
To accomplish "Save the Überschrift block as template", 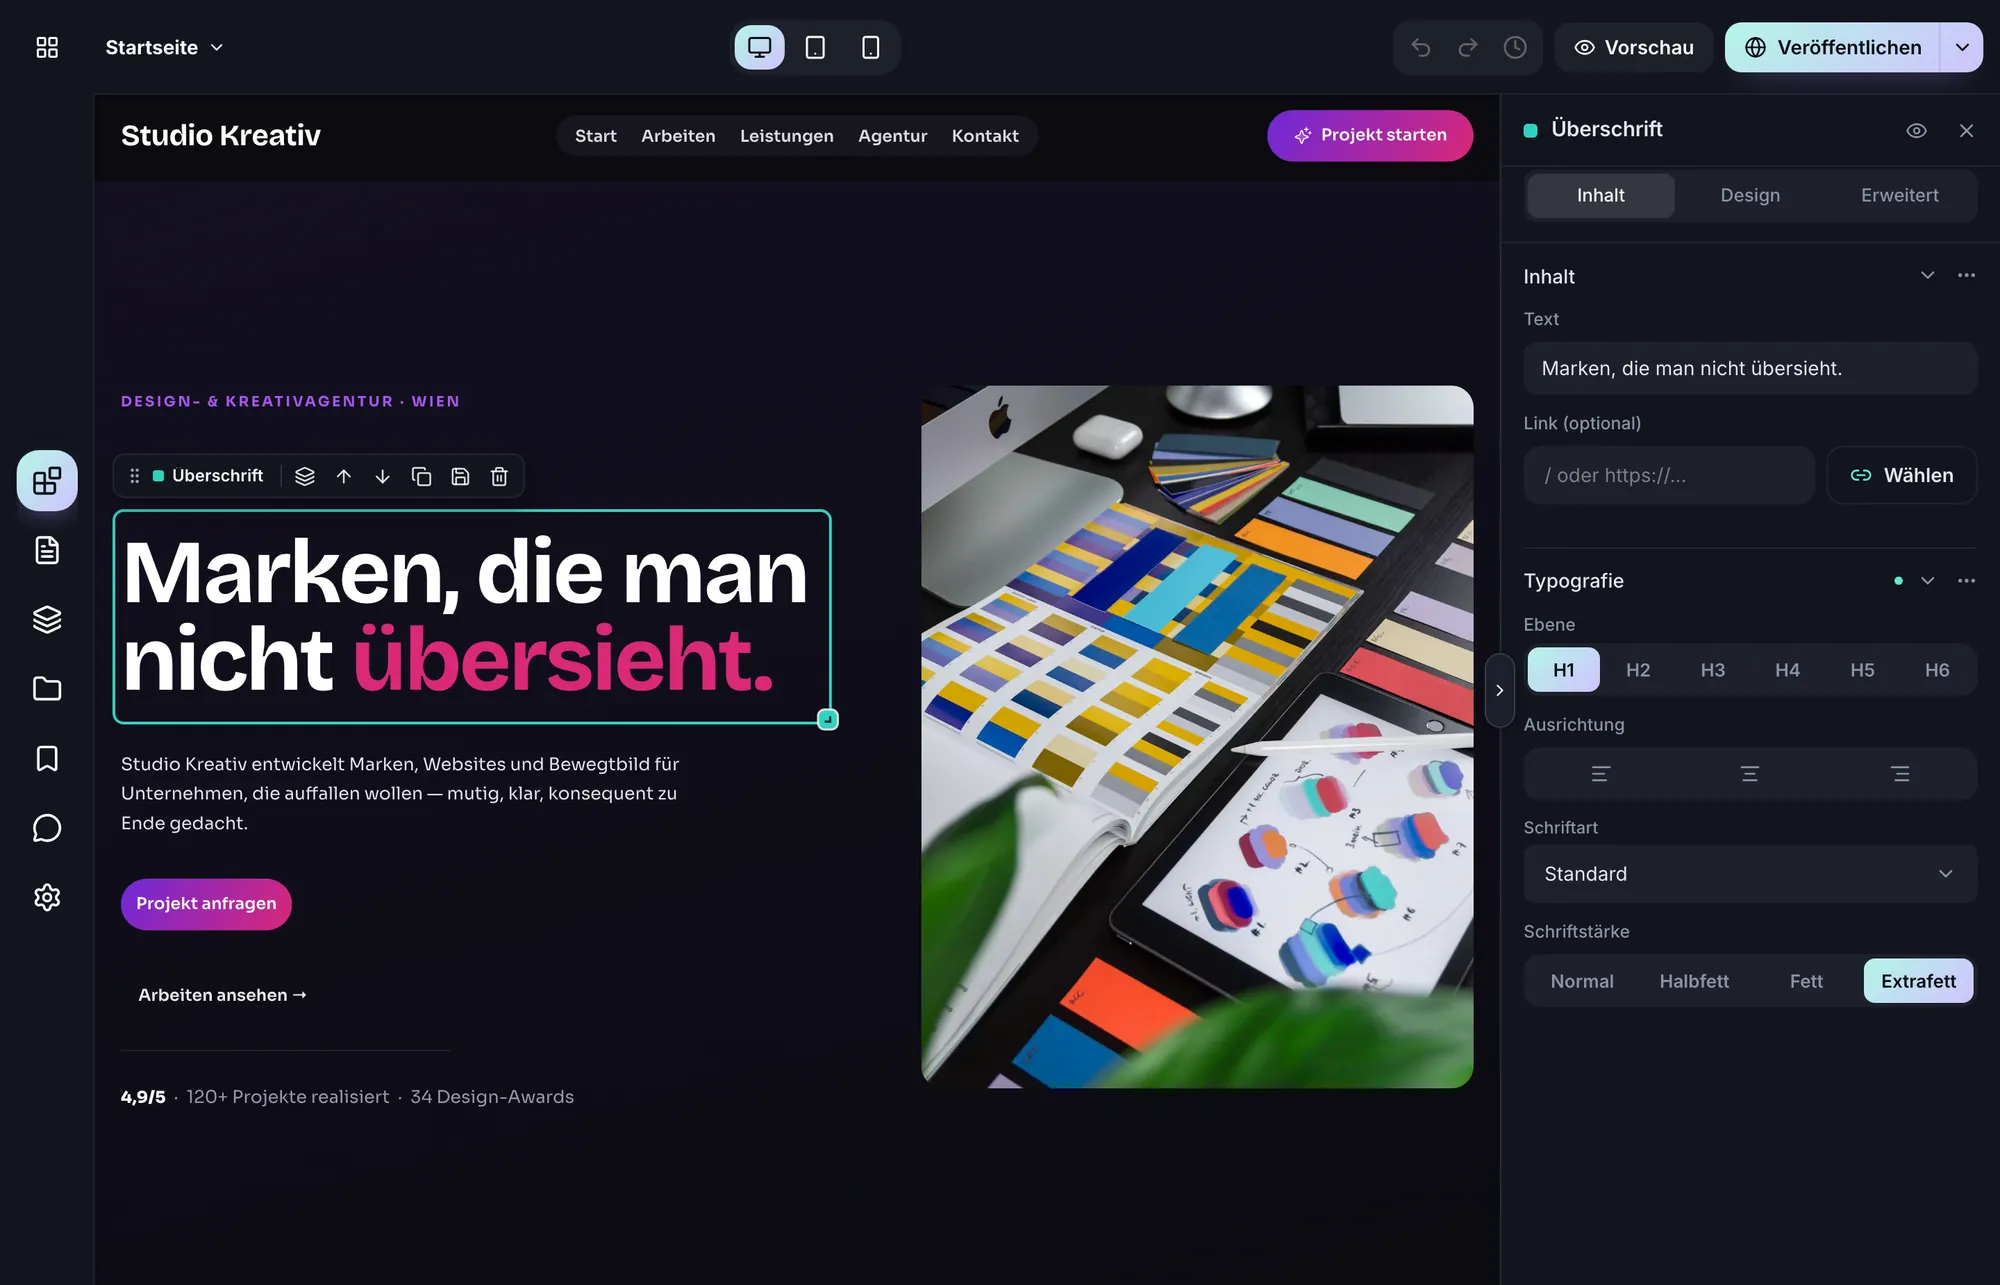I will (x=460, y=476).
